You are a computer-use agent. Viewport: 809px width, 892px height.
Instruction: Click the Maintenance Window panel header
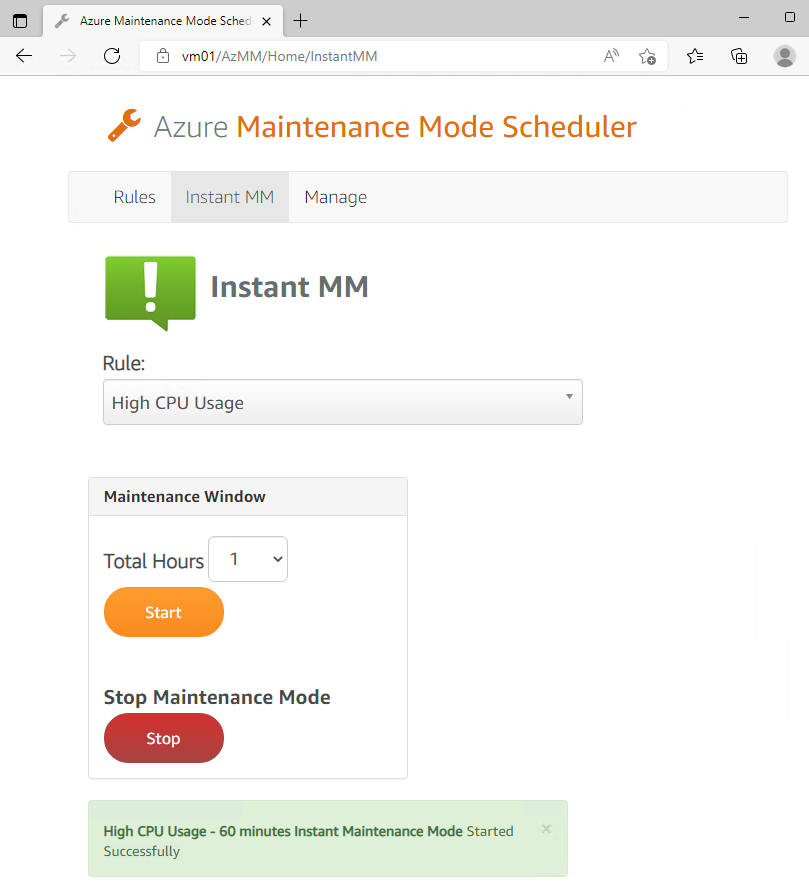click(x=248, y=497)
